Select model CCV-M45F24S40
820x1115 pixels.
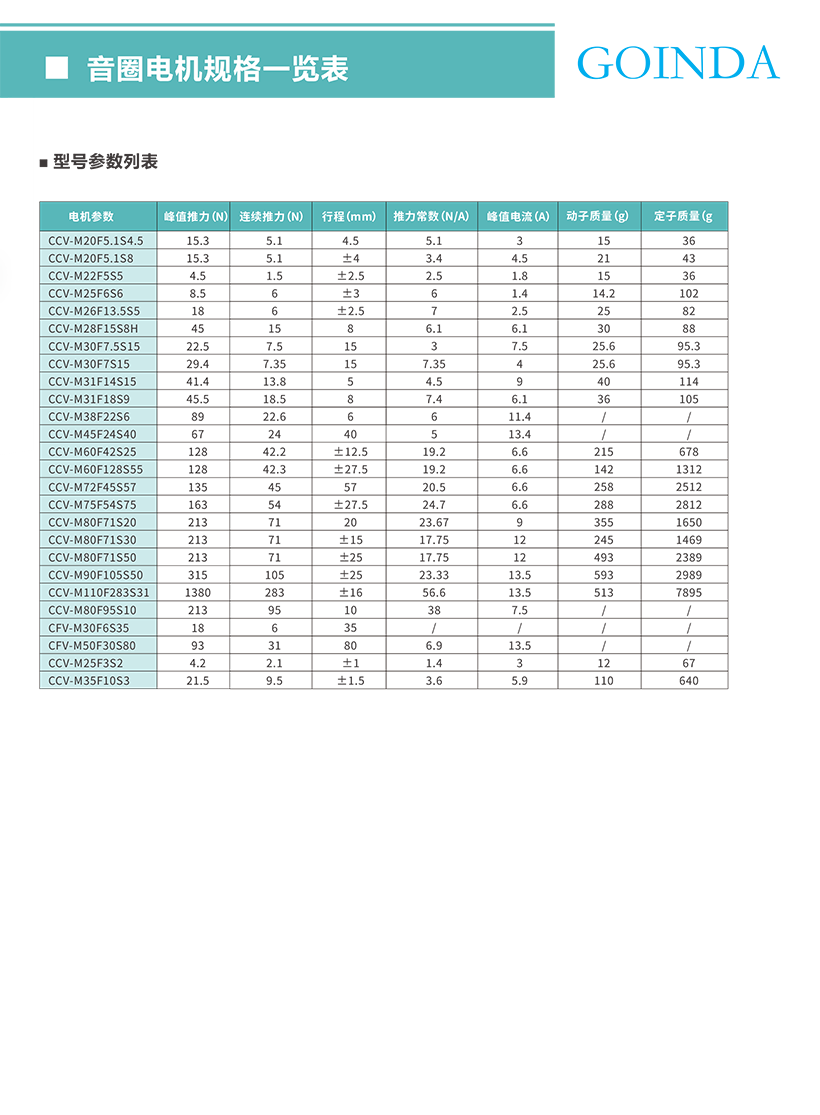tap(92, 434)
